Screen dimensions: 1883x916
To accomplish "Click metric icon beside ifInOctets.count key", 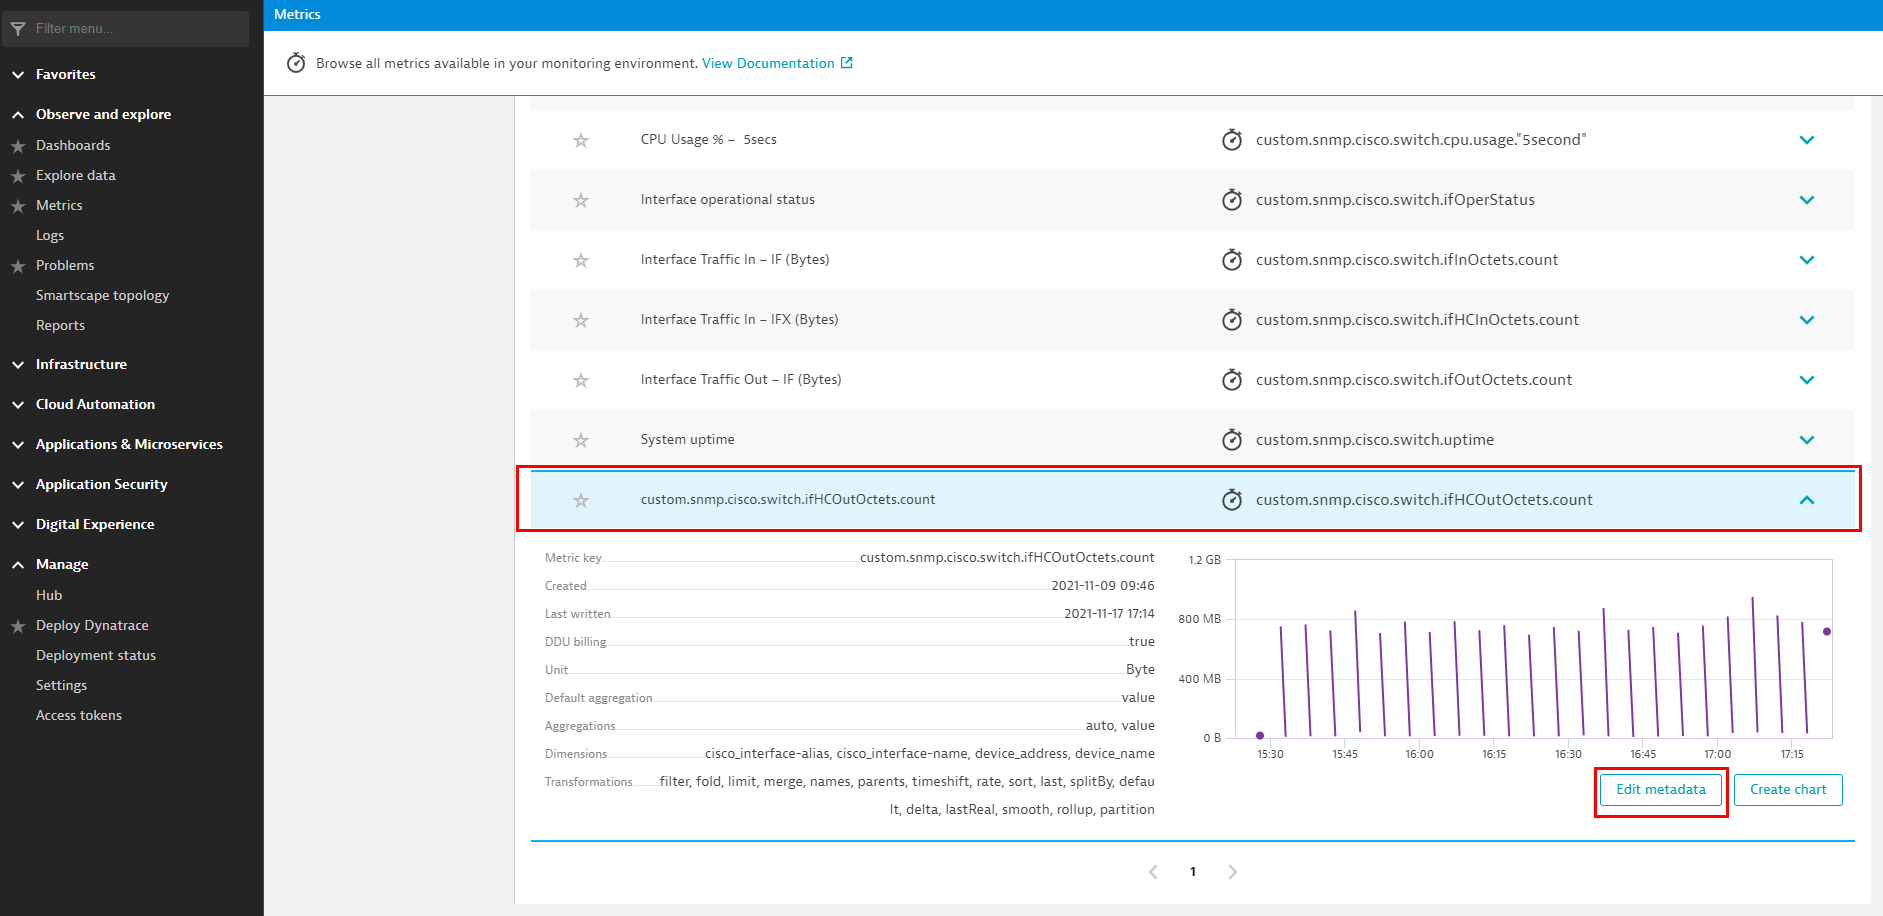I will 1232,260.
